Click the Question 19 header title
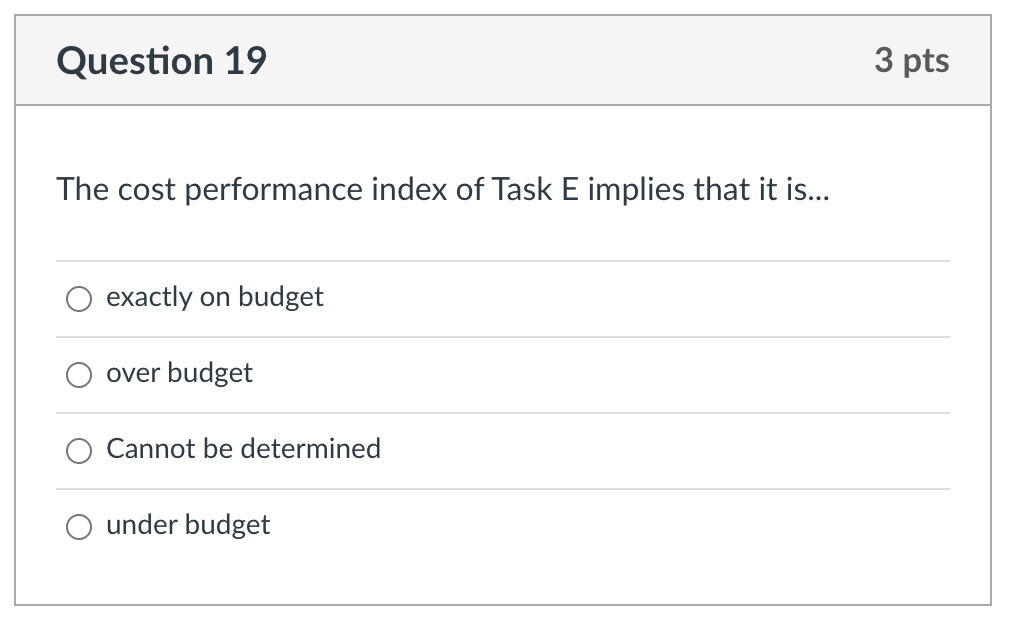This screenshot has width=1020, height=630. (x=162, y=61)
